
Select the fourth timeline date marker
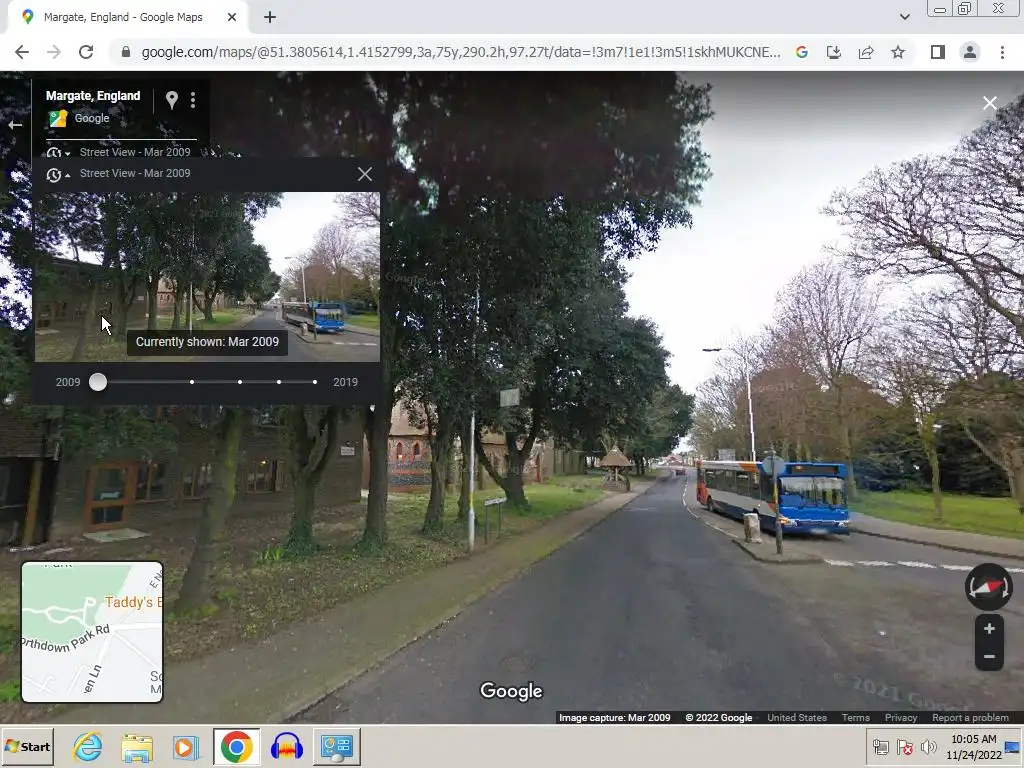tap(279, 382)
